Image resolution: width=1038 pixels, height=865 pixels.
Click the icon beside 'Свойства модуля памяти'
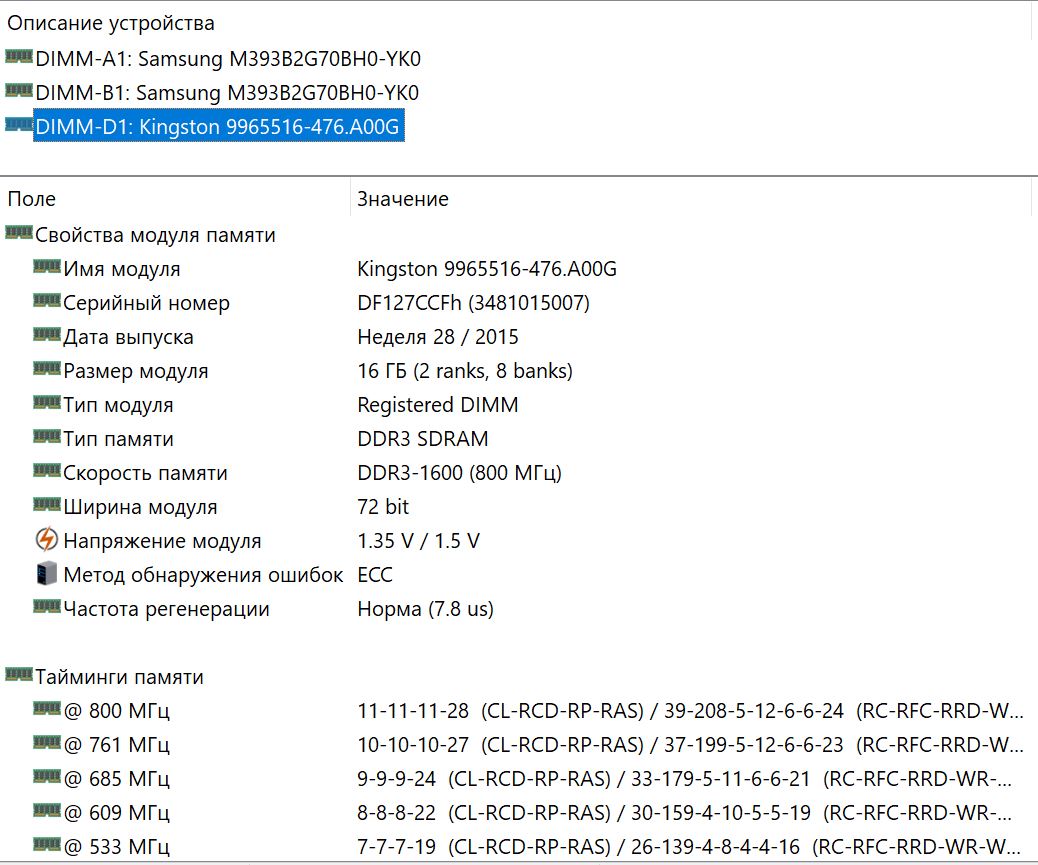pyautogui.click(x=19, y=233)
